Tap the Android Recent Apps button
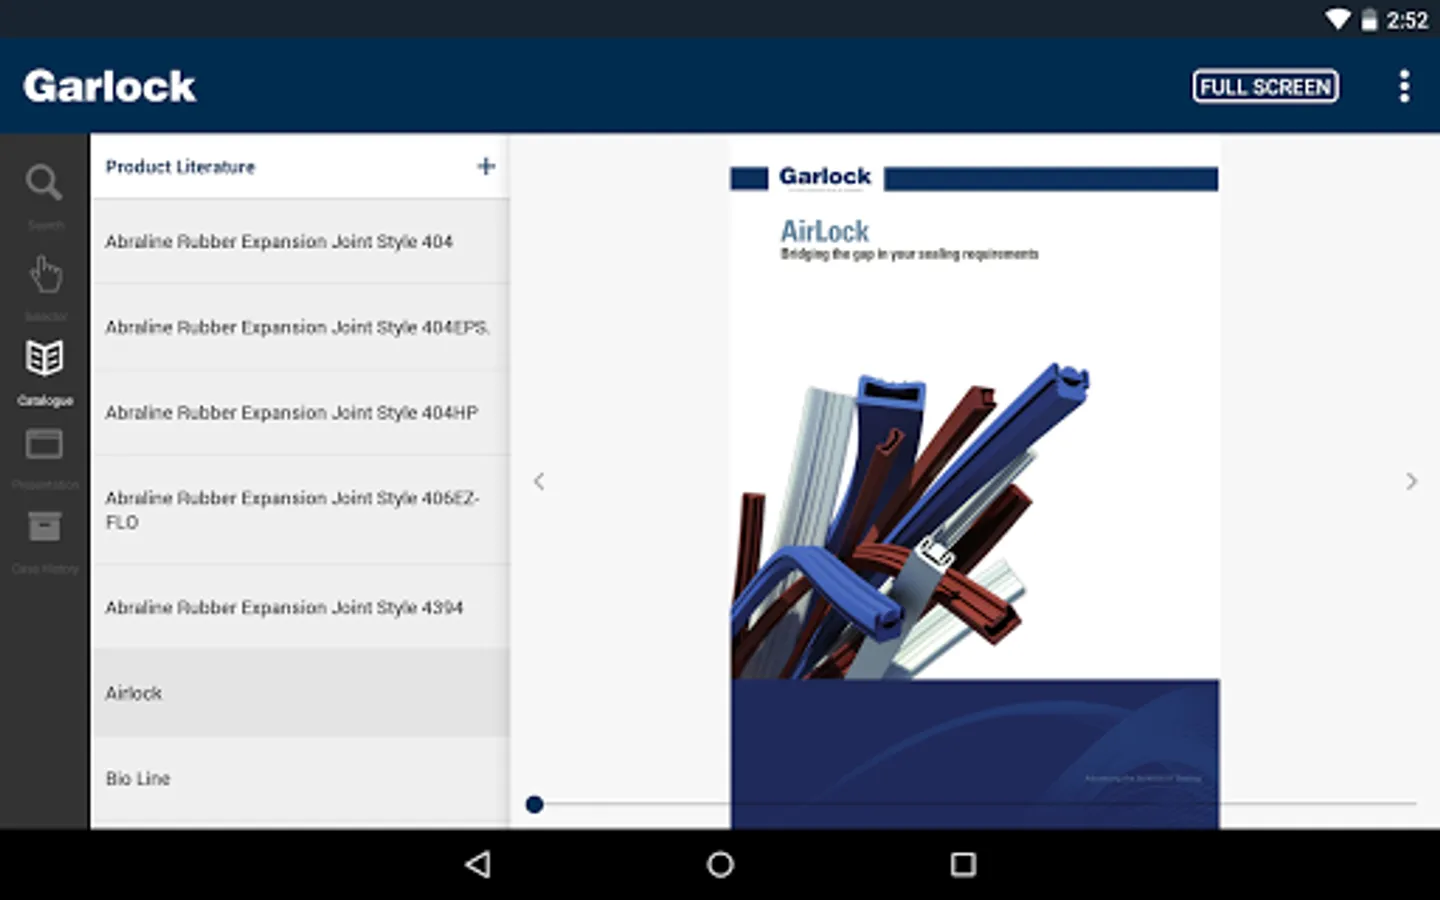Screen dimensions: 1440x900 point(963,864)
